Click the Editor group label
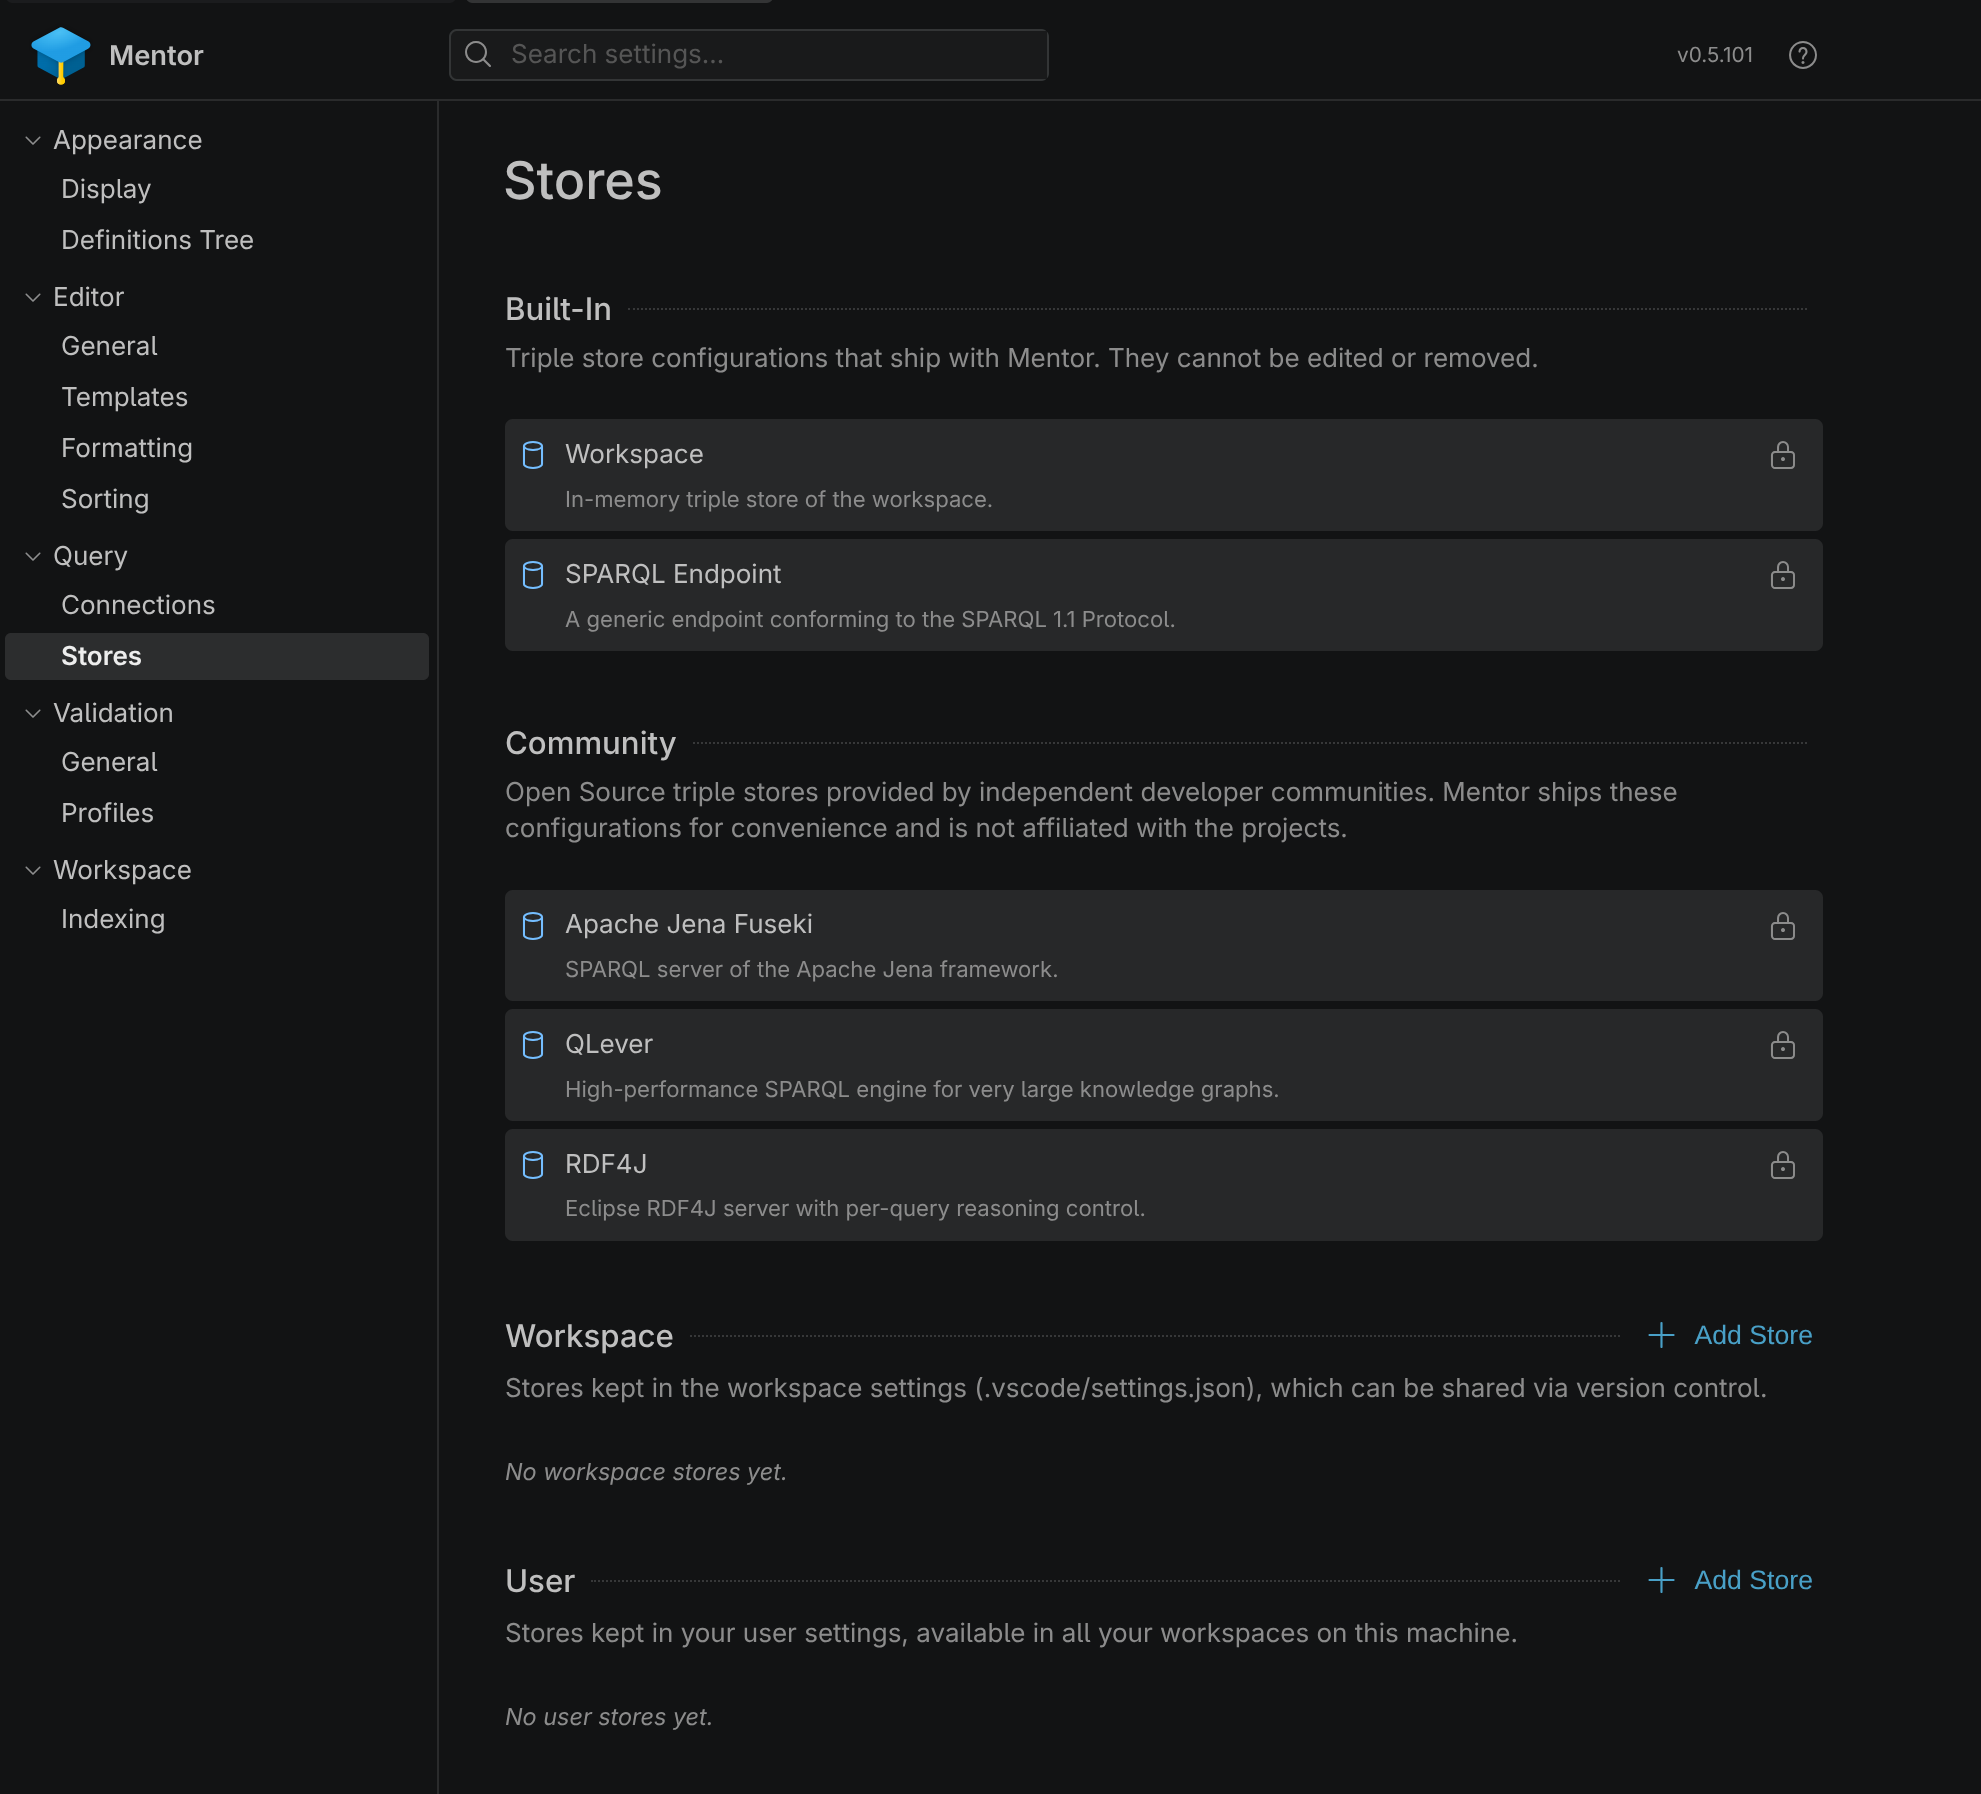 click(x=88, y=297)
